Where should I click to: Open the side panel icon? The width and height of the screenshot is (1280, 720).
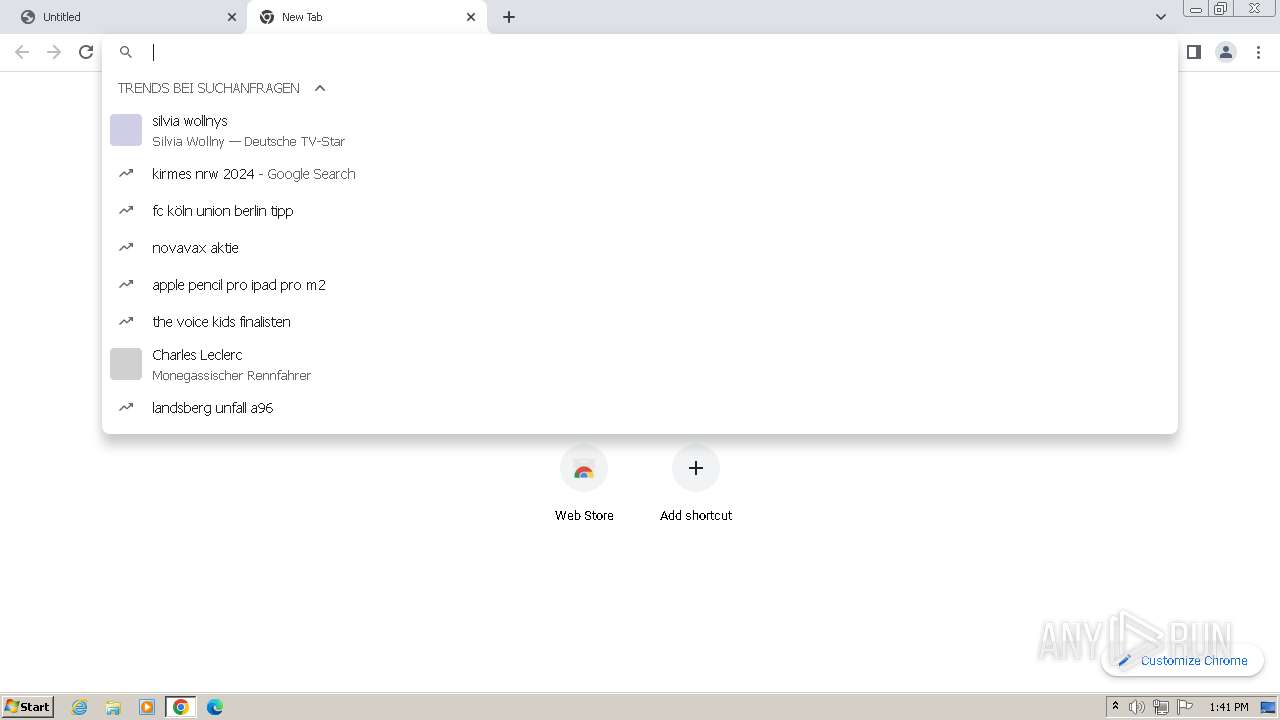(1193, 52)
